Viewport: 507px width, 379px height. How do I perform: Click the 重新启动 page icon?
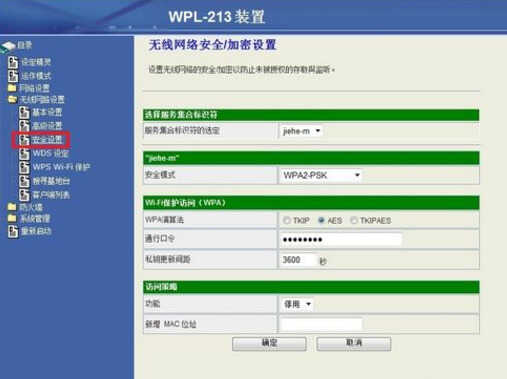point(13,231)
